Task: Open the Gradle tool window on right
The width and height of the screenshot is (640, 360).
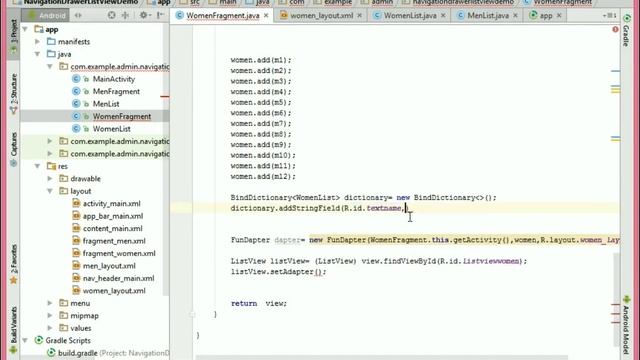Action: click(x=627, y=30)
